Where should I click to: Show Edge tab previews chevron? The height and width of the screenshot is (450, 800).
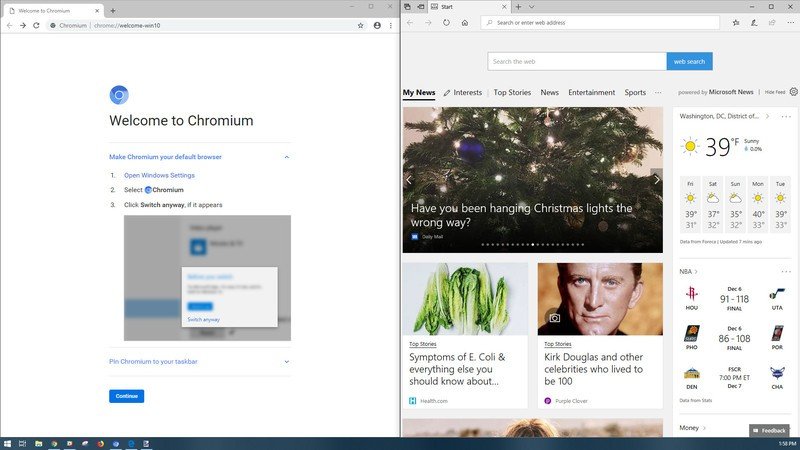pyautogui.click(x=531, y=7)
